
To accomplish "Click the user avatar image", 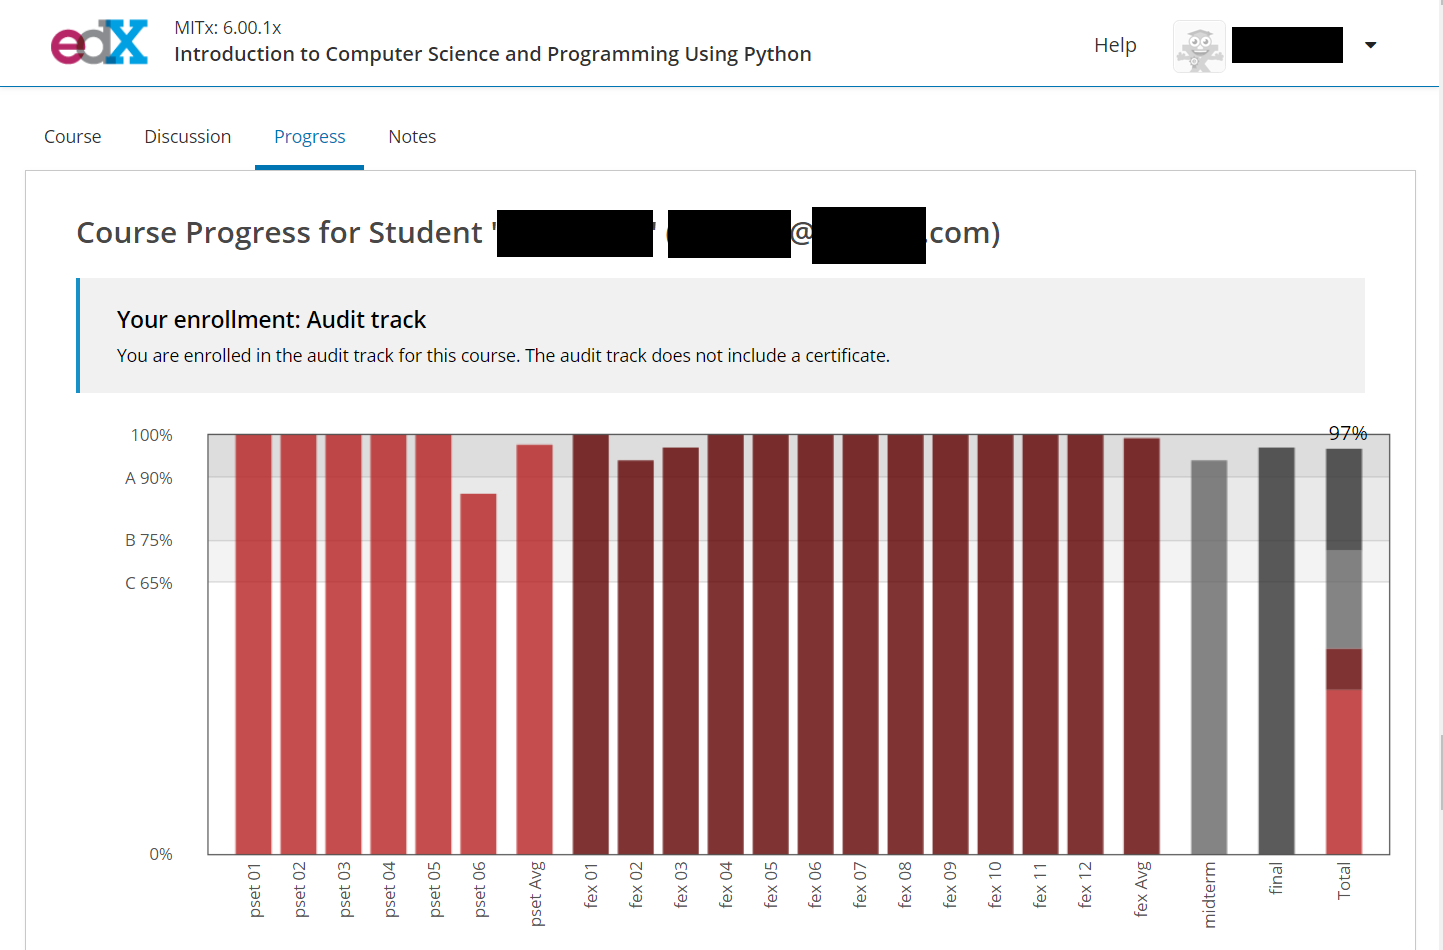I will coord(1199,46).
